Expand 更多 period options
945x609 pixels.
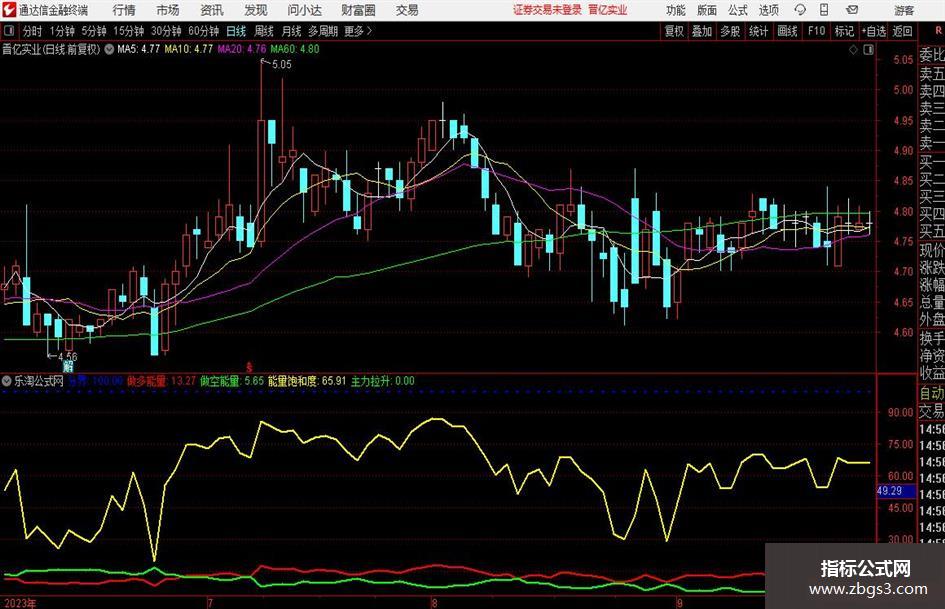[358, 31]
